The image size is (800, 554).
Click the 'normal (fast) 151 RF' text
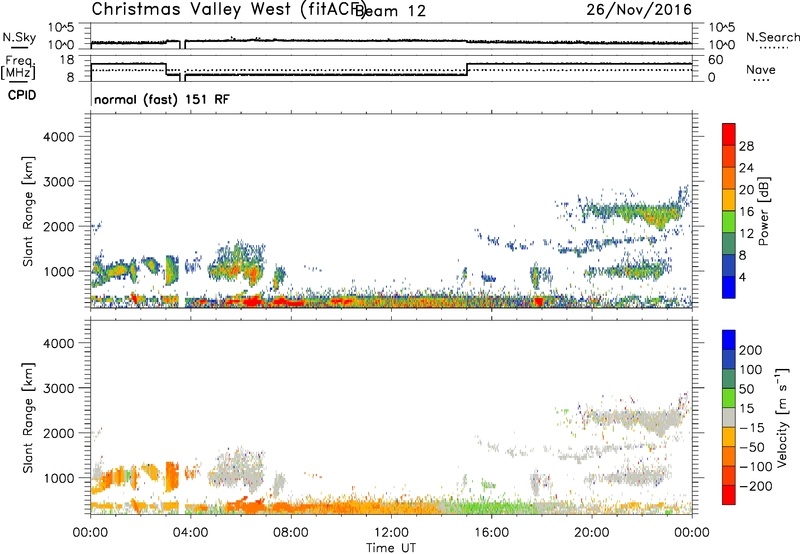[x=162, y=99]
